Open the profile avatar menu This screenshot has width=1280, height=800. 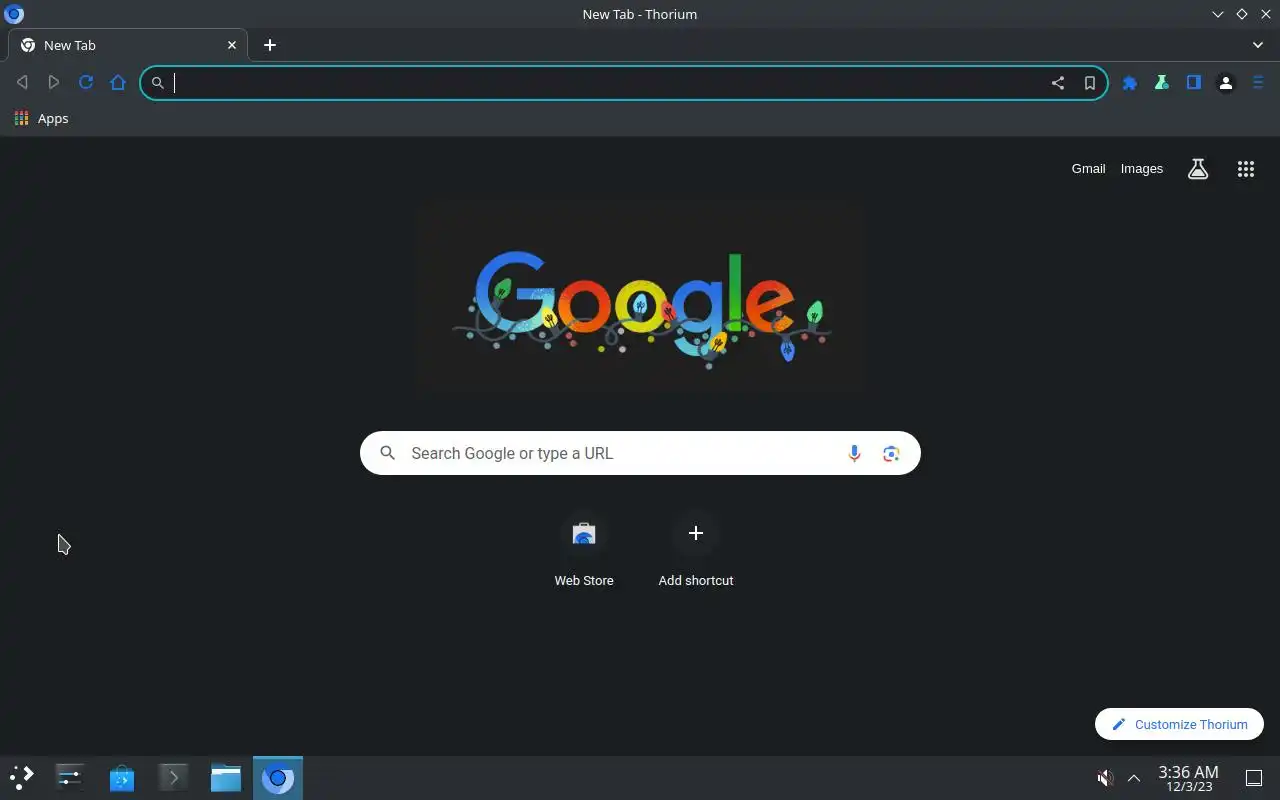[1226, 83]
